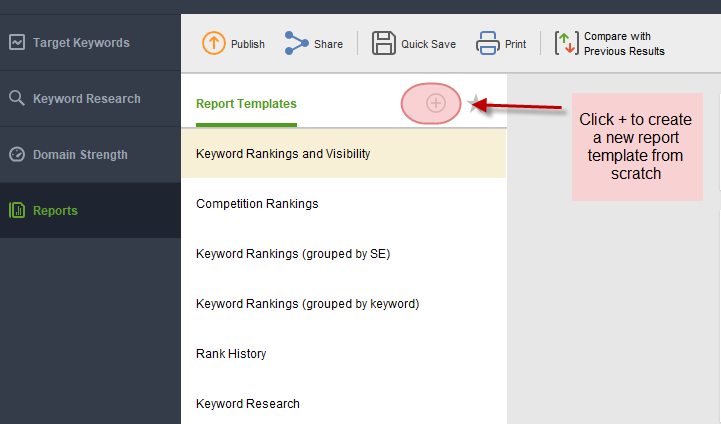This screenshot has height=424, width=721.
Task: Click the Quick Save floppy disk icon
Action: click(383, 43)
